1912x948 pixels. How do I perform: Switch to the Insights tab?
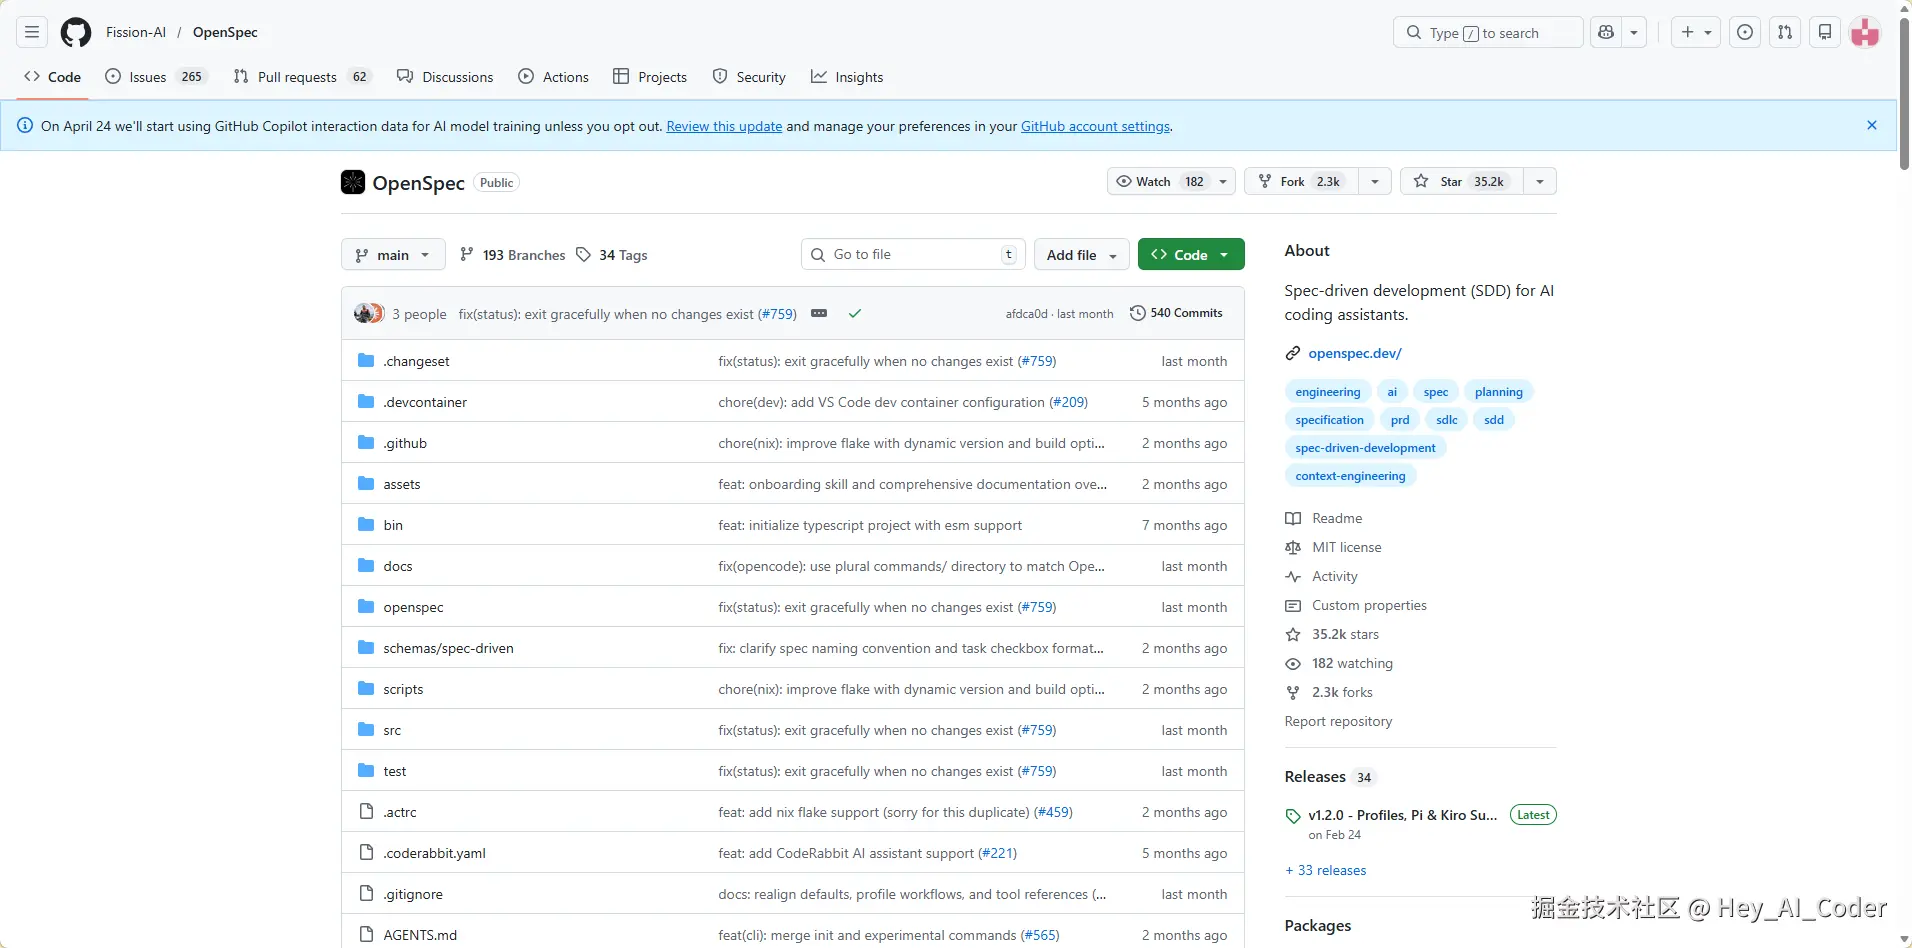click(847, 77)
